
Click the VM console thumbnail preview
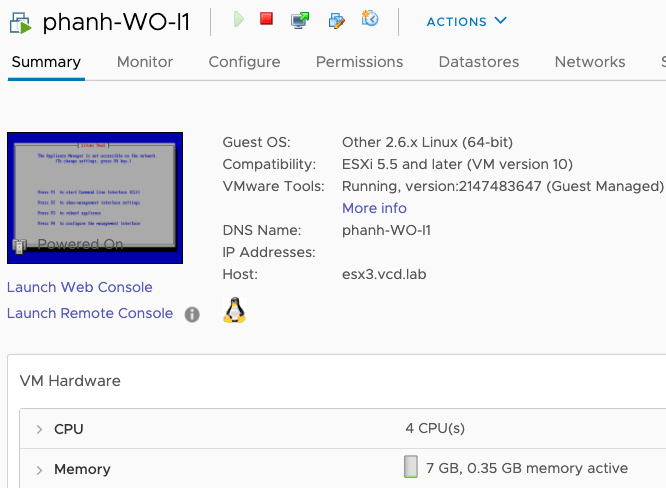tap(95, 197)
